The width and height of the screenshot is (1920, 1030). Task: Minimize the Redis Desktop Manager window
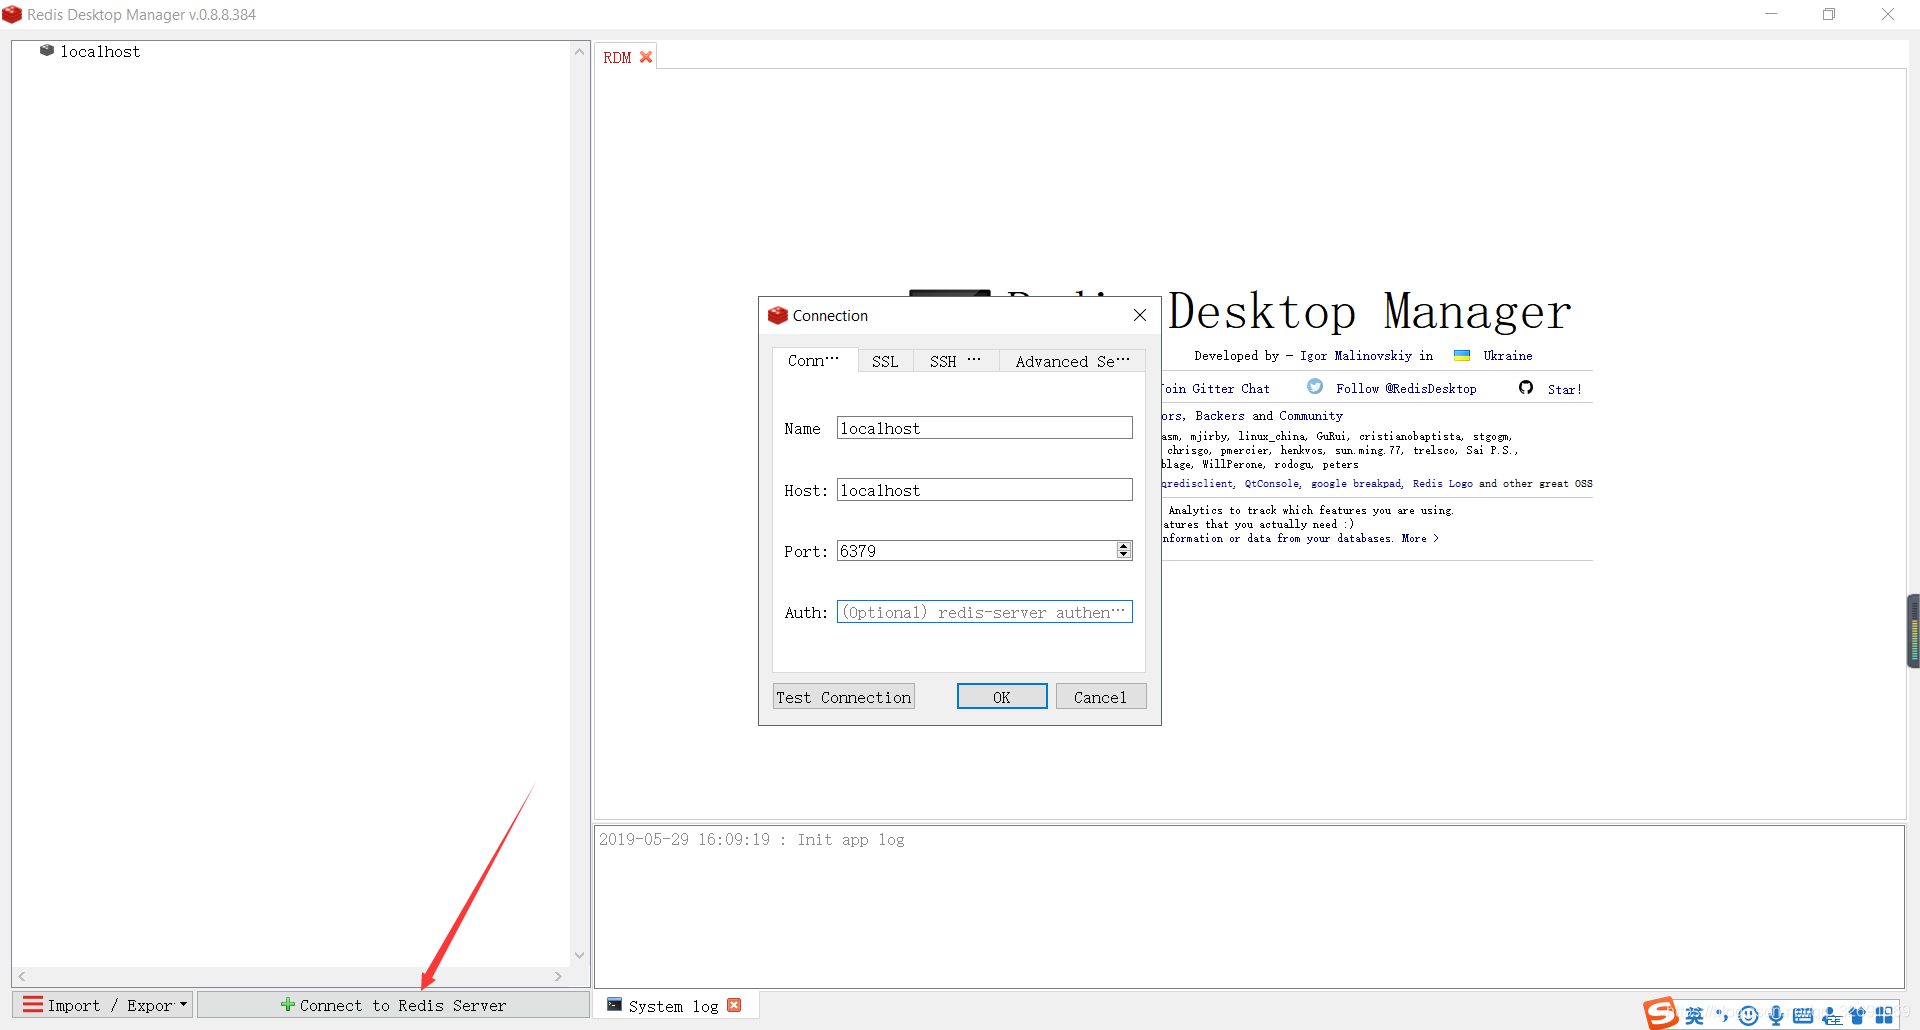pyautogui.click(x=1771, y=14)
